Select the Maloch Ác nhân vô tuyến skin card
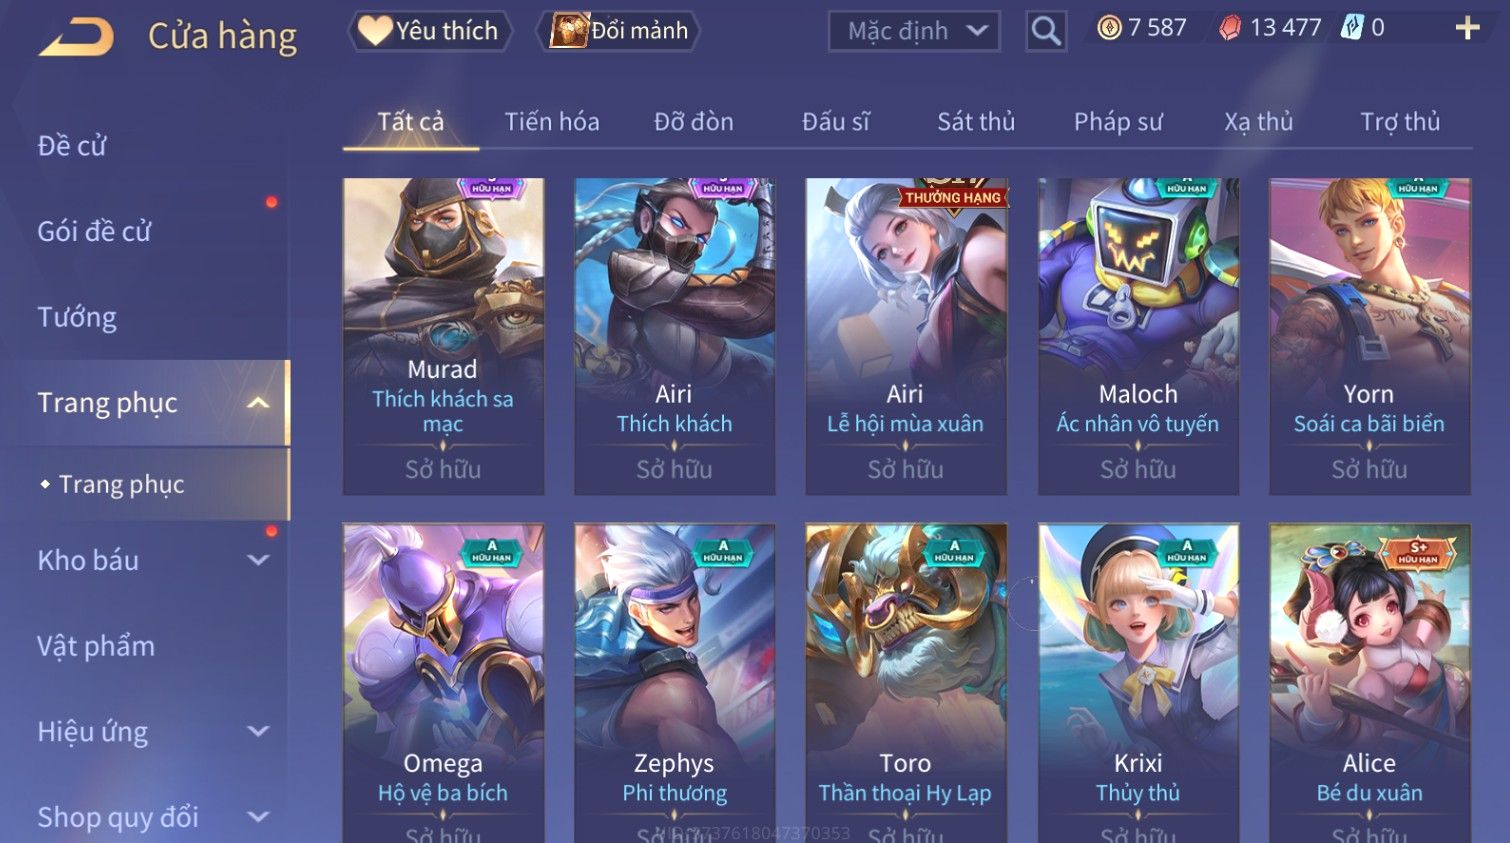The image size is (1510, 843). [1138, 336]
